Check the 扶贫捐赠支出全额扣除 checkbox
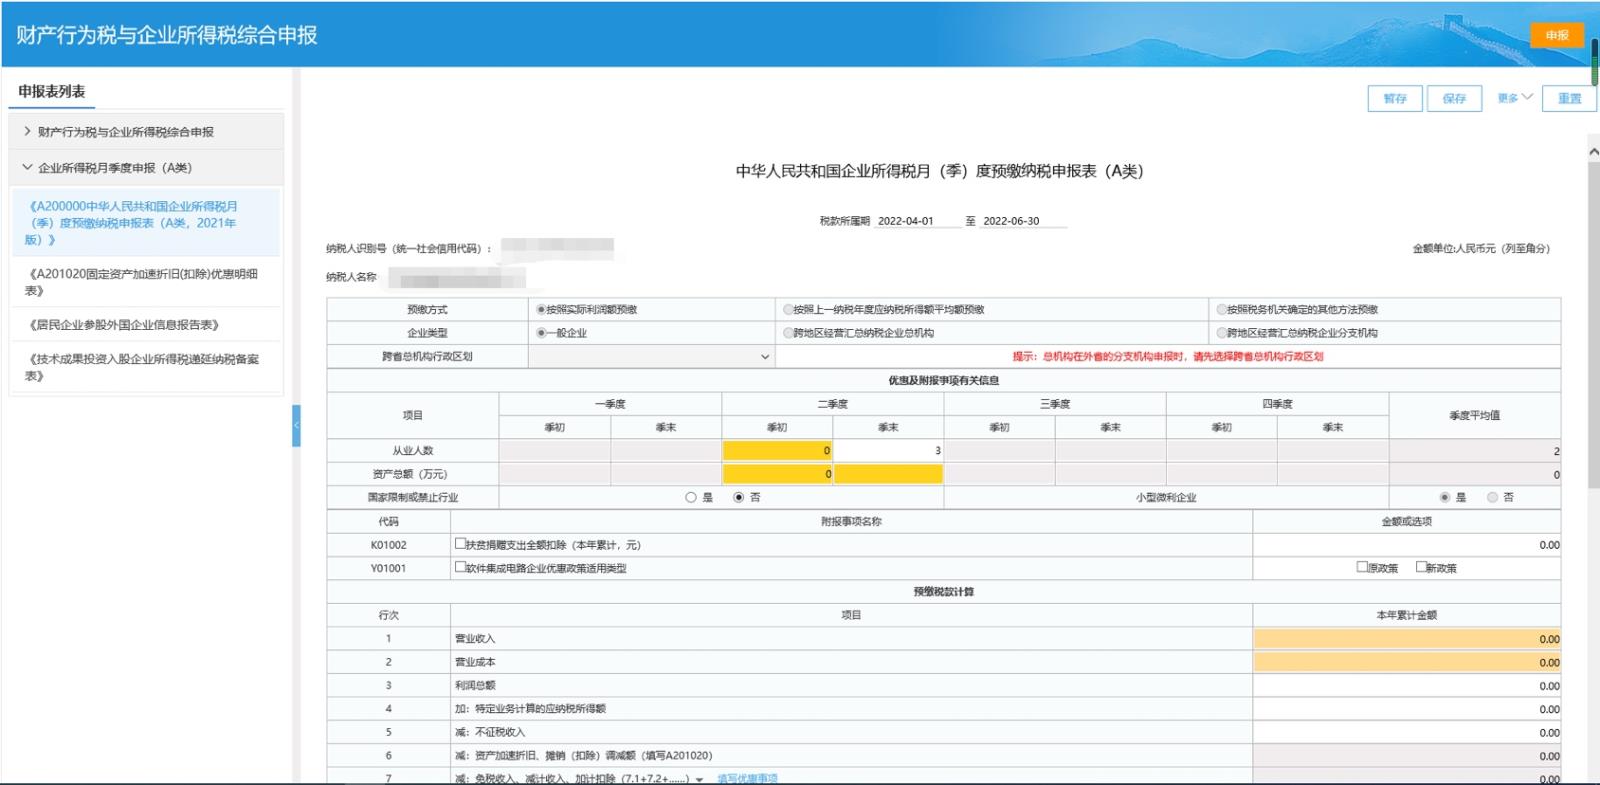Screen dimensions: 1600x785 point(460,544)
